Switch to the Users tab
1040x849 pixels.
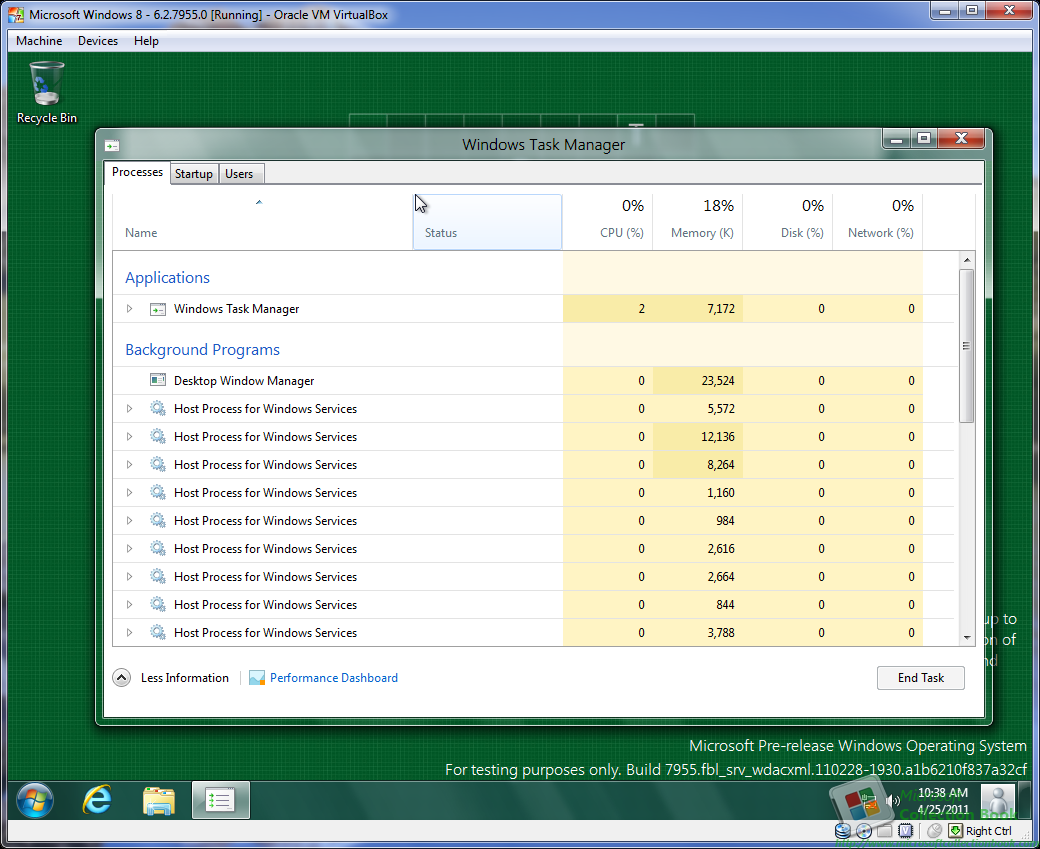coord(239,174)
